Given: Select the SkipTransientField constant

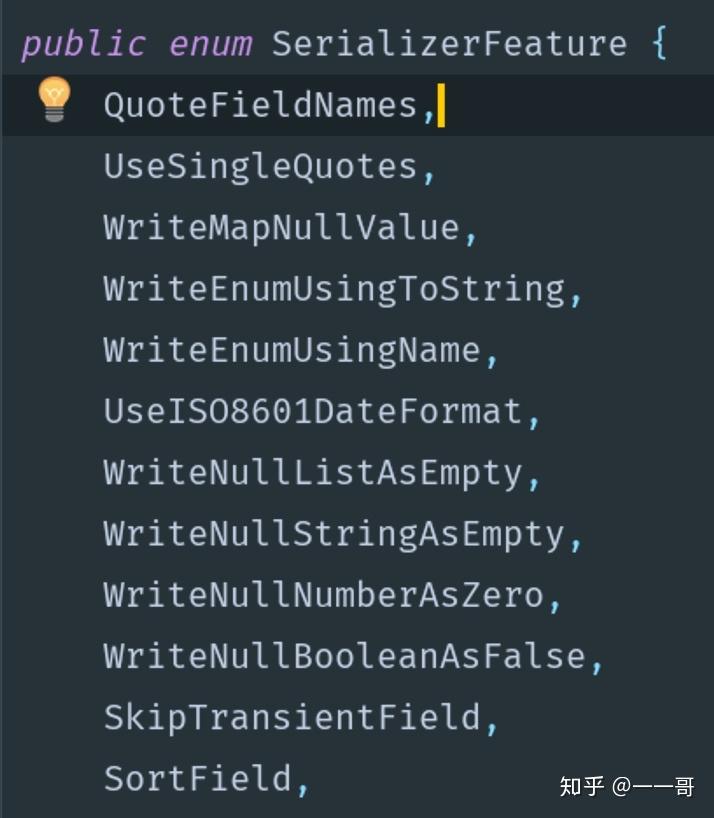Looking at the screenshot, I should point(292,717).
